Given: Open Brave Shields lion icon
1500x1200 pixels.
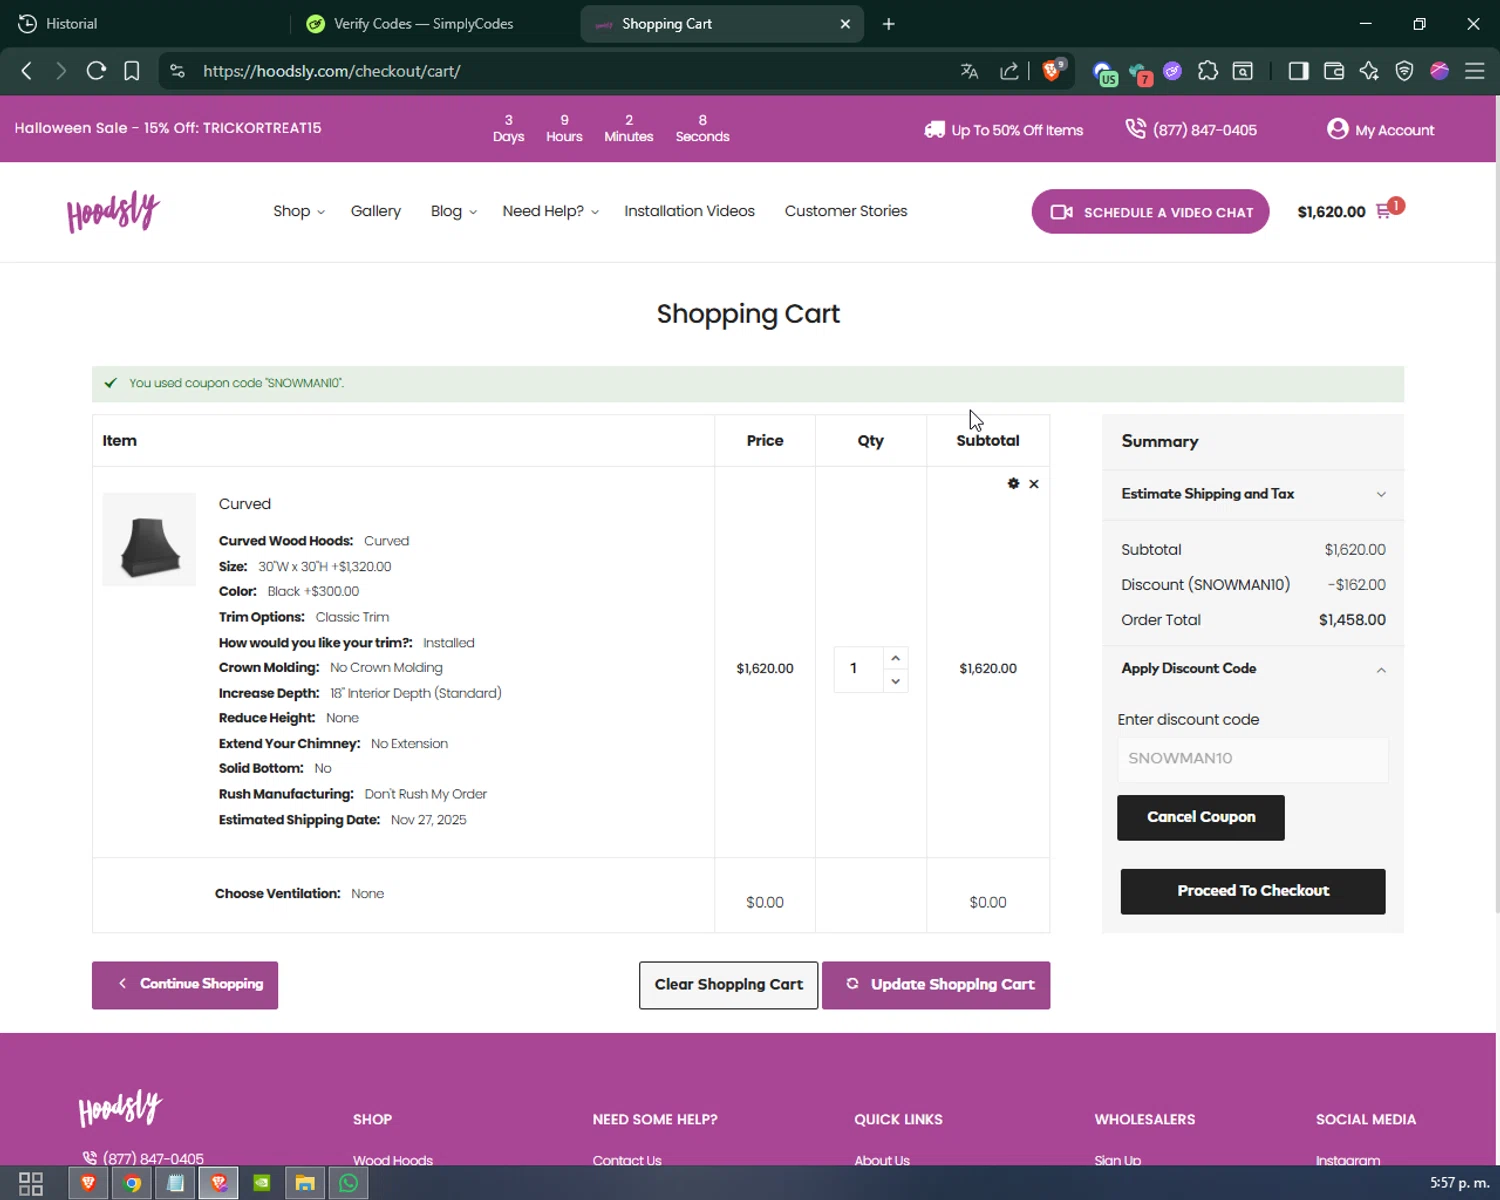Looking at the screenshot, I should (1052, 70).
